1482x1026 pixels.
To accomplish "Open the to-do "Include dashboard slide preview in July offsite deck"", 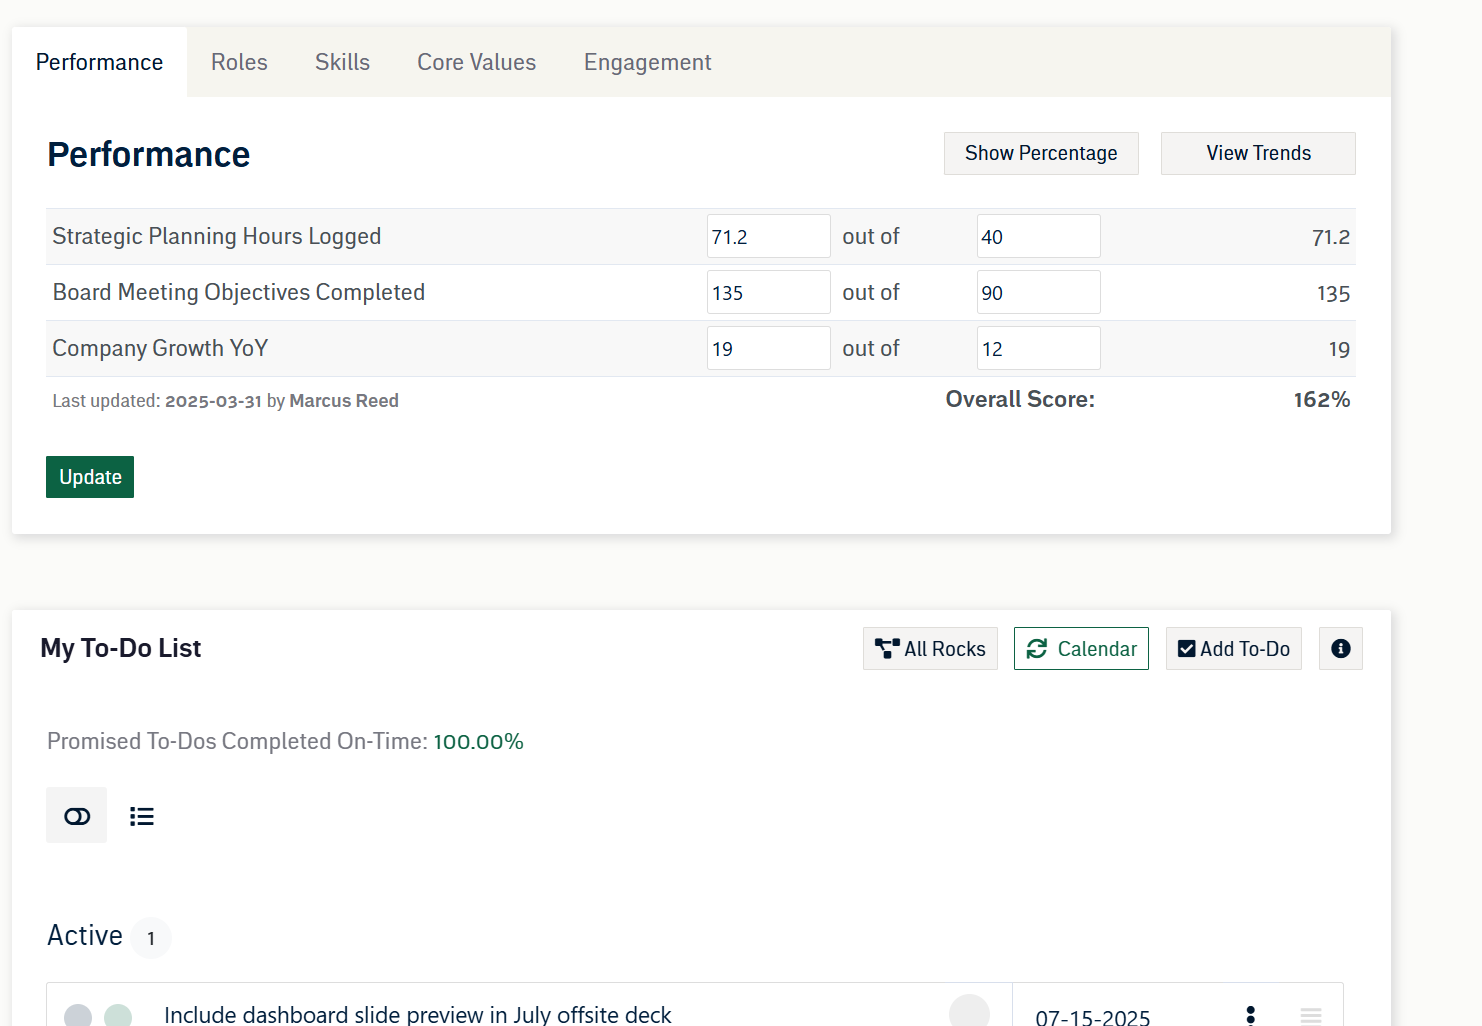I will click(x=418, y=1014).
